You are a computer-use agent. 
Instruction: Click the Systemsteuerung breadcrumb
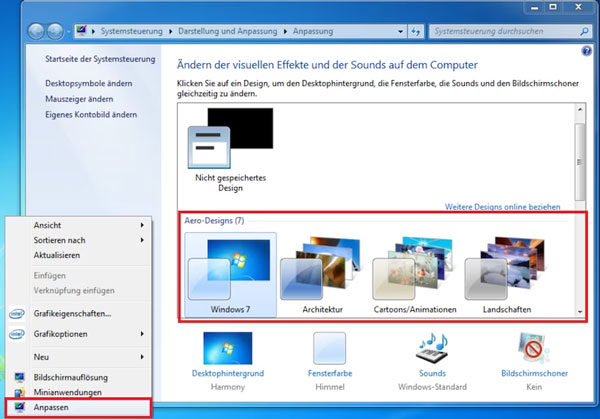click(x=132, y=31)
